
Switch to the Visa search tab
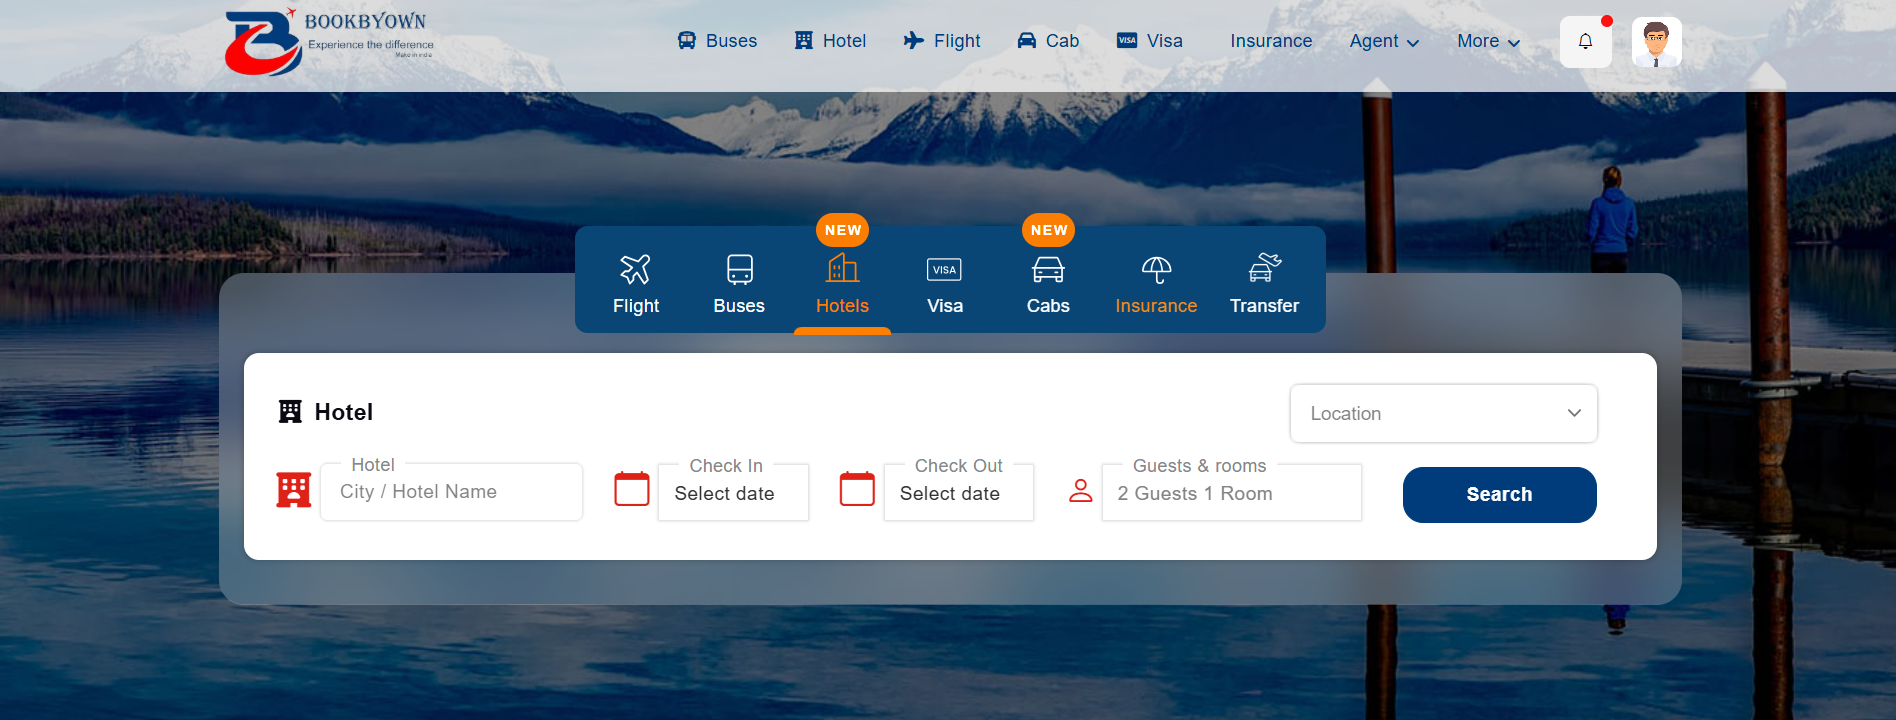click(x=944, y=284)
